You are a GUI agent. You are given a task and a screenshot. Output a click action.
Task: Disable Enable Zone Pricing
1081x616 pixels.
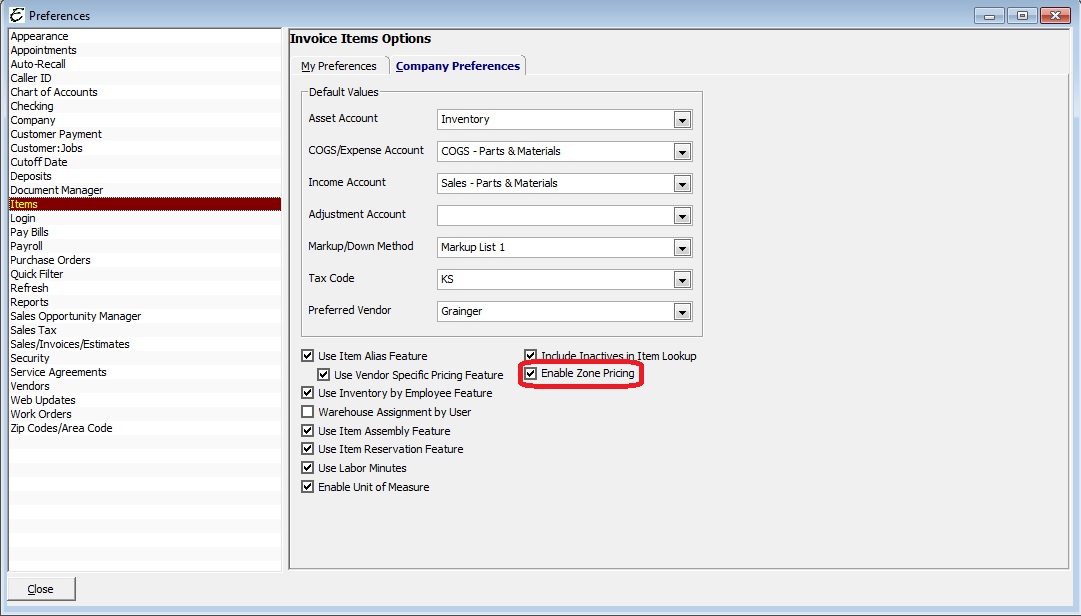(528, 374)
